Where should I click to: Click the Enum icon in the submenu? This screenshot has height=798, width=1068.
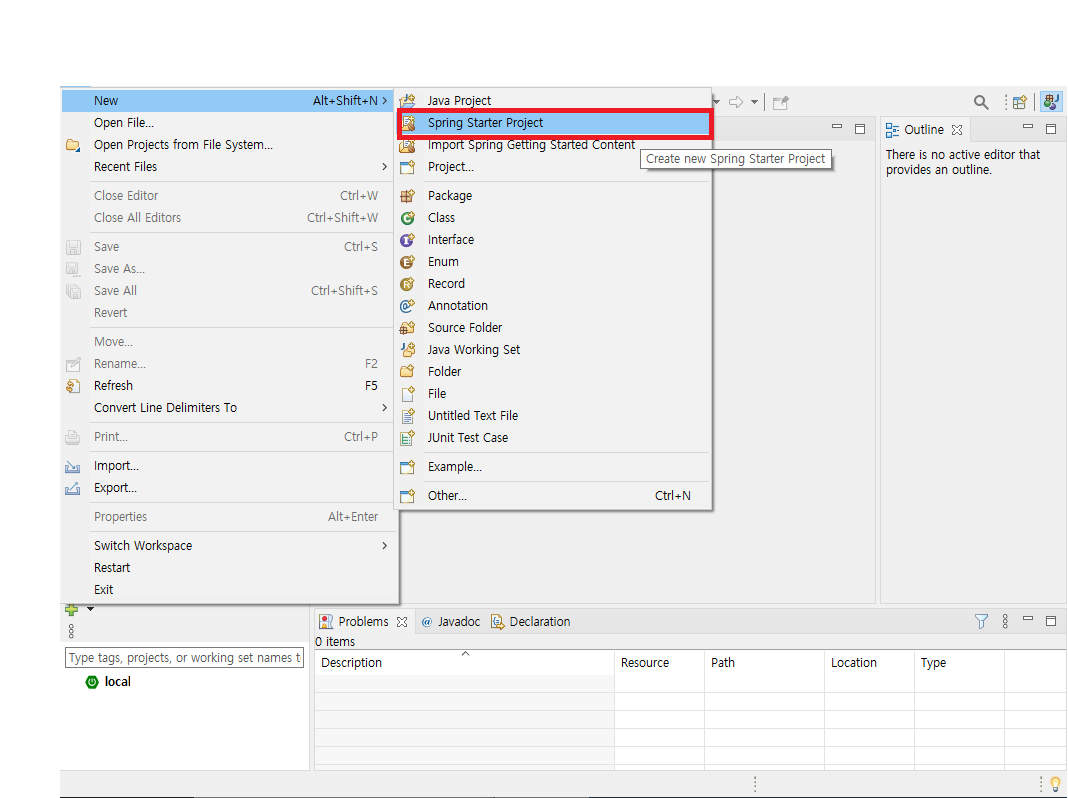407,261
